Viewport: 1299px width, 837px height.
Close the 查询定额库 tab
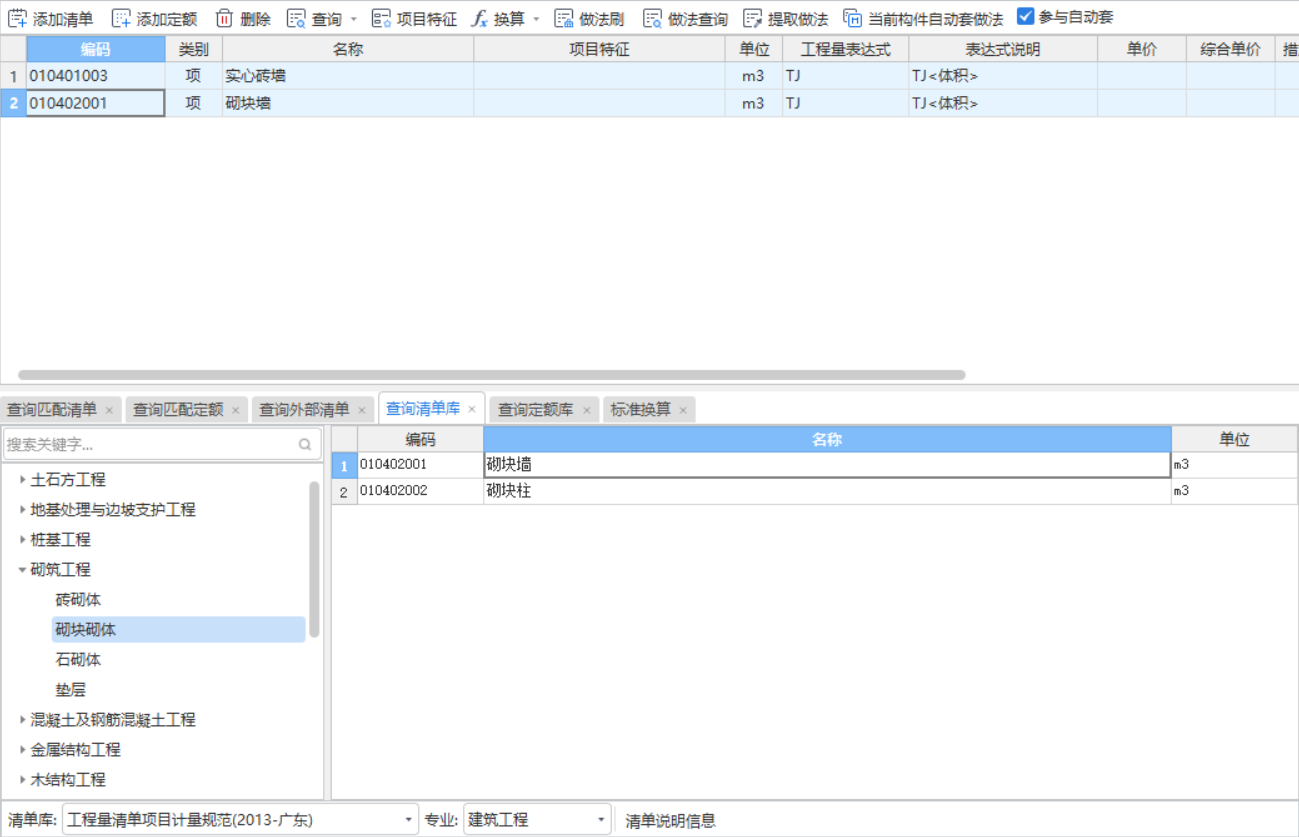tap(587, 410)
